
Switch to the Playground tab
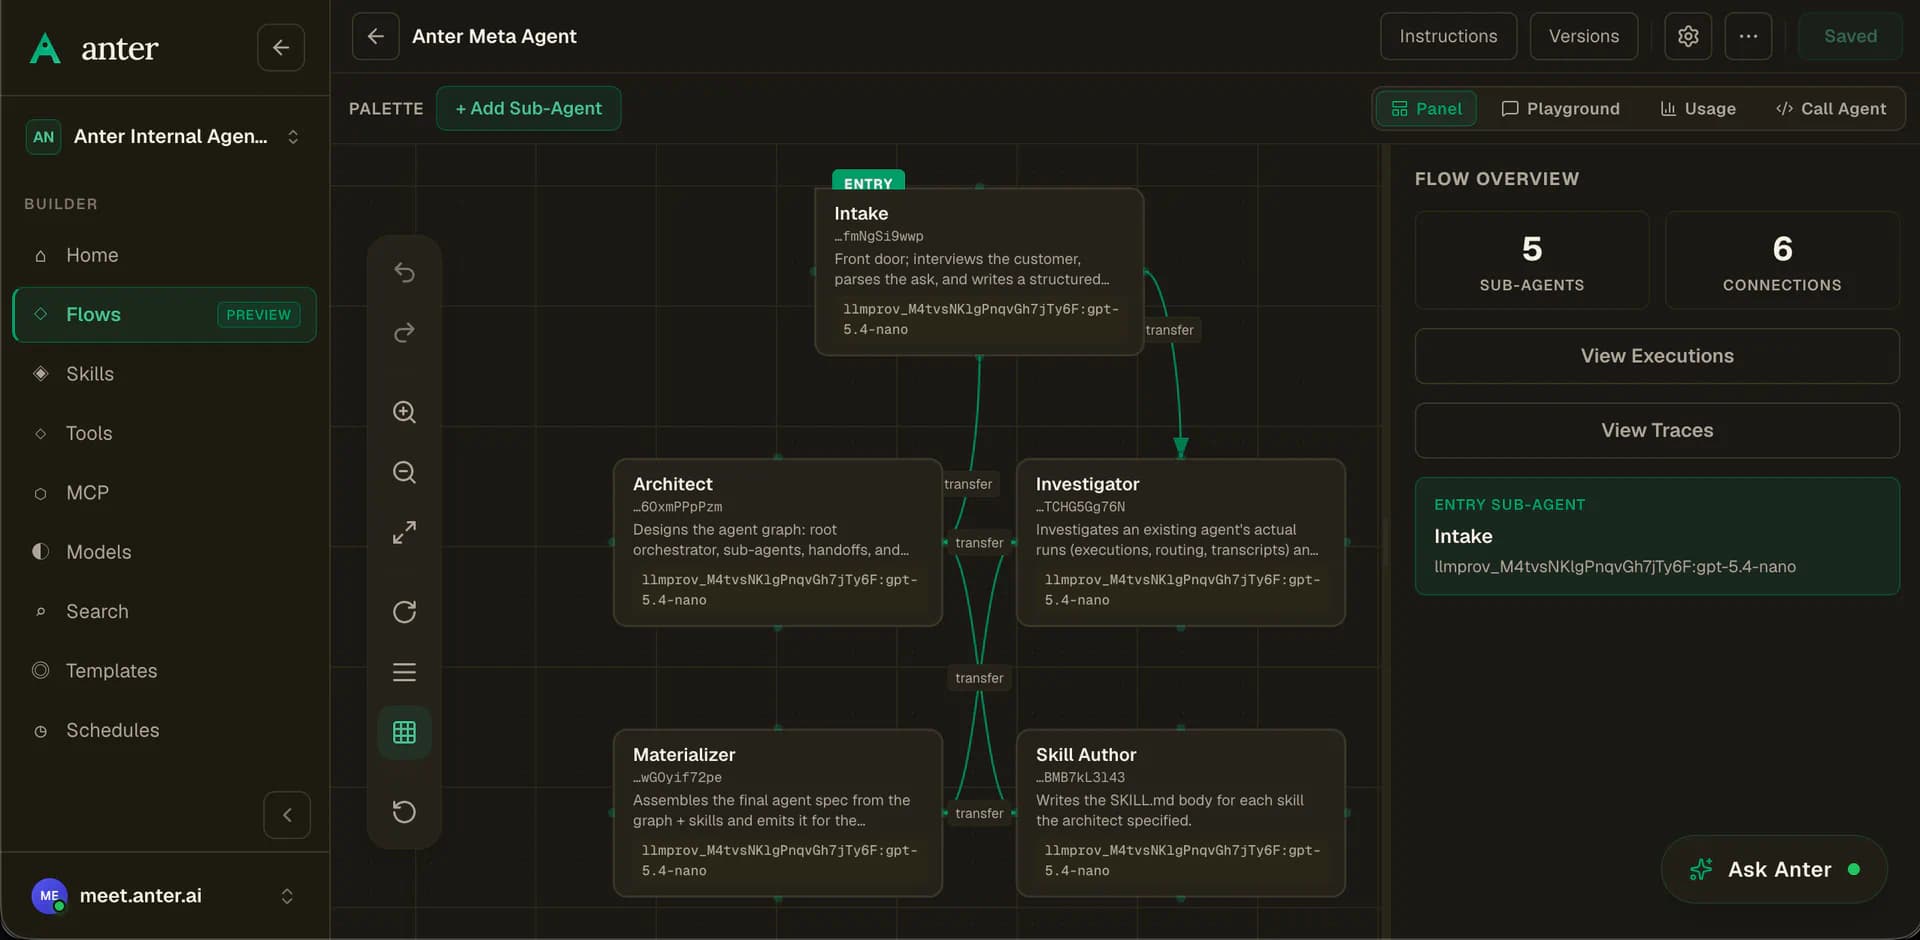(x=1560, y=109)
